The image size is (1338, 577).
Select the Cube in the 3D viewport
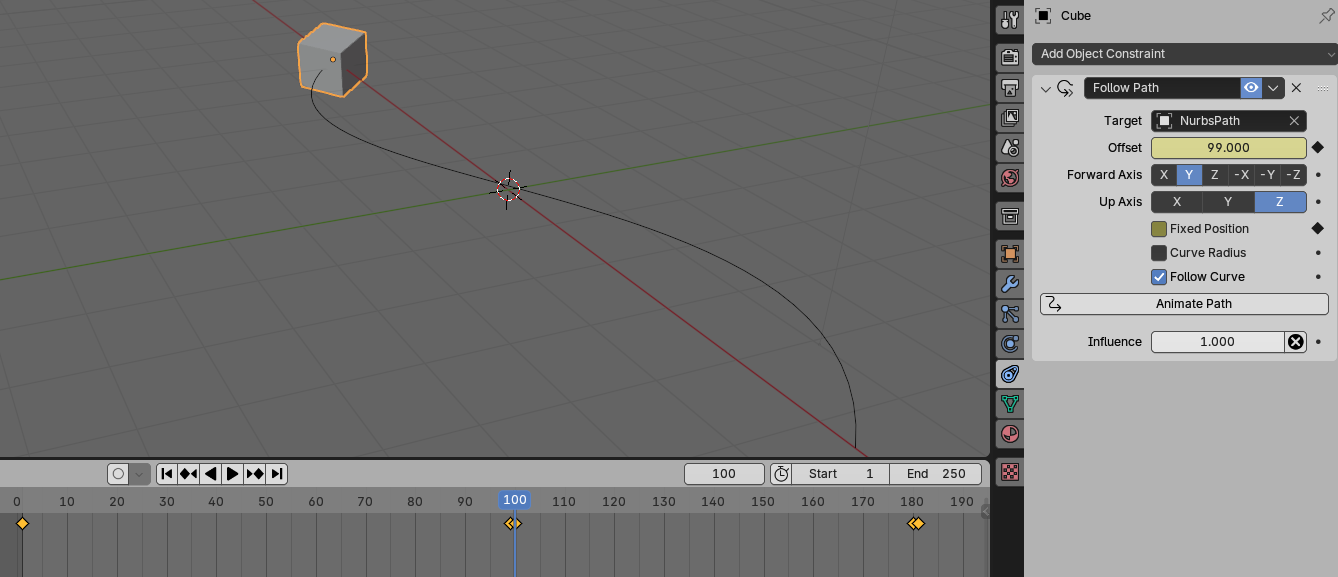click(333, 60)
